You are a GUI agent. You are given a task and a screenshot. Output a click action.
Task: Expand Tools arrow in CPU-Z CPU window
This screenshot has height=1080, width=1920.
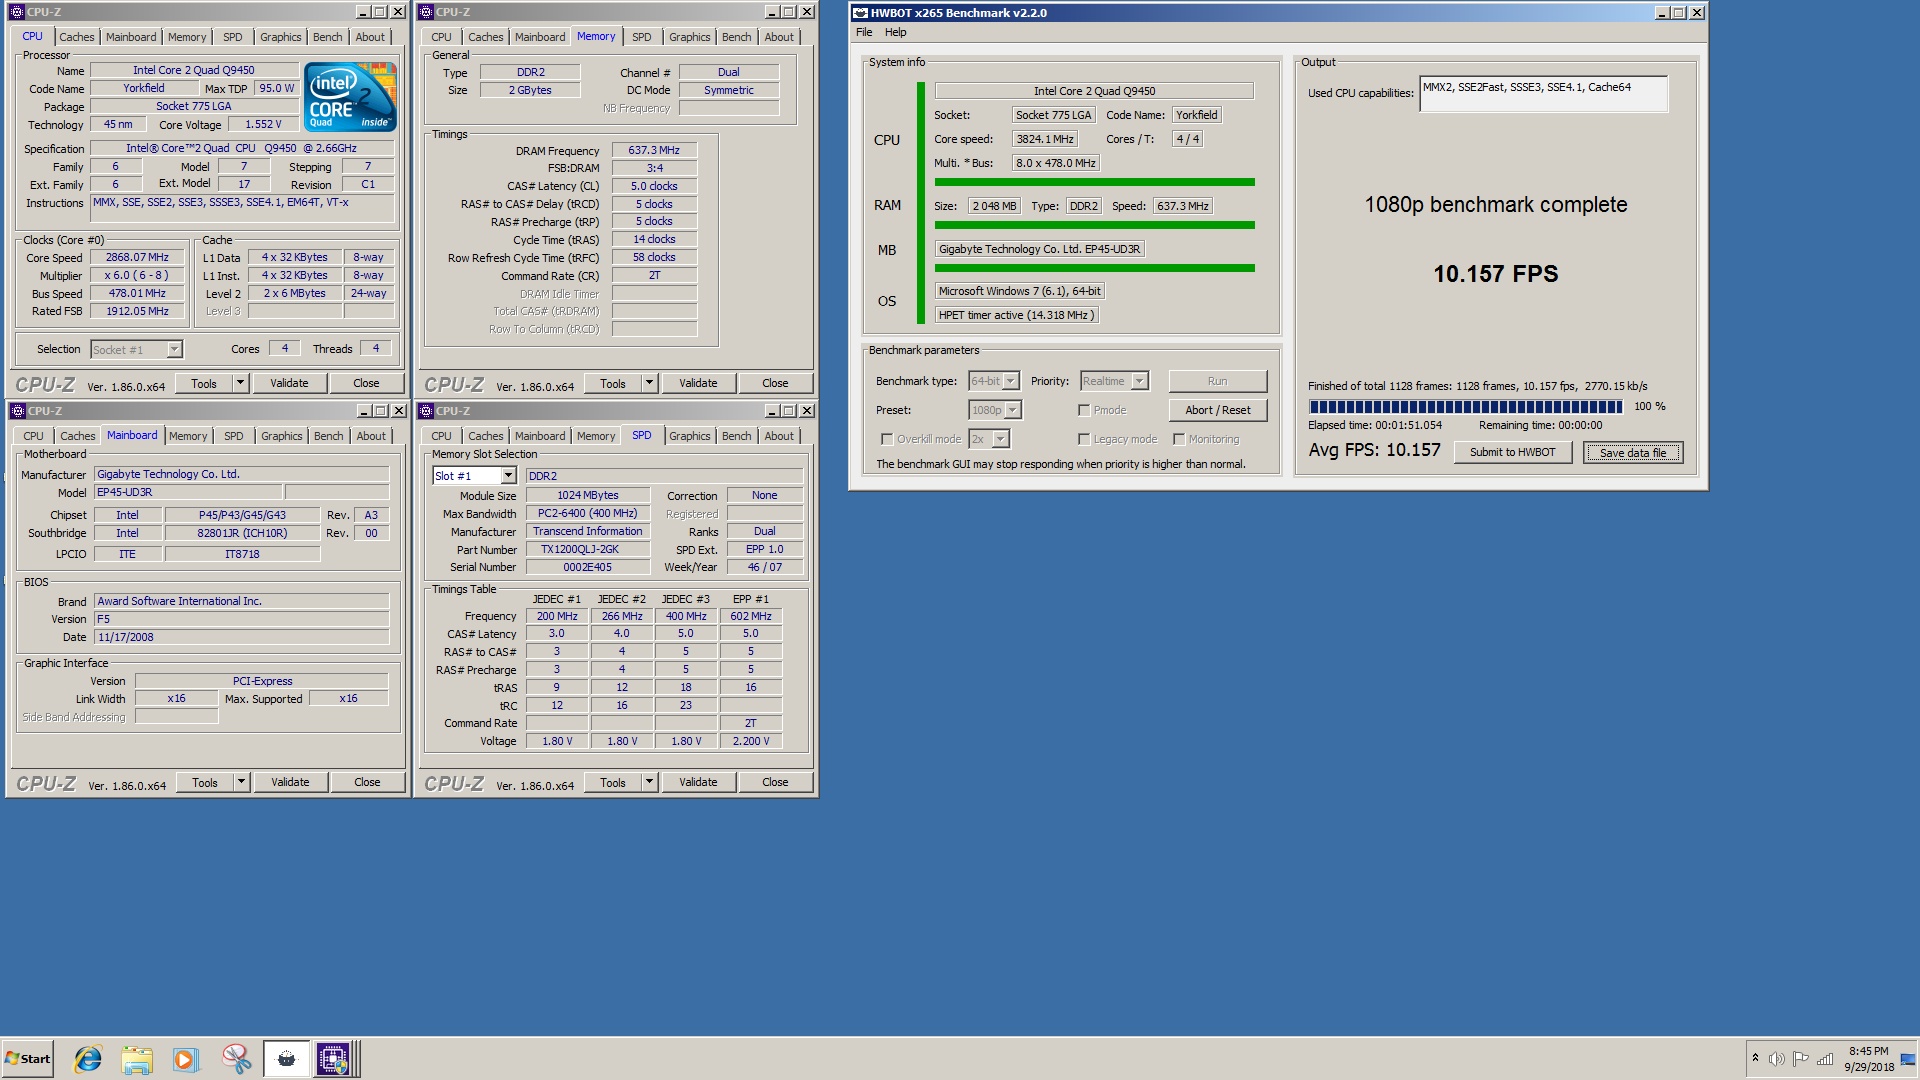(240, 383)
